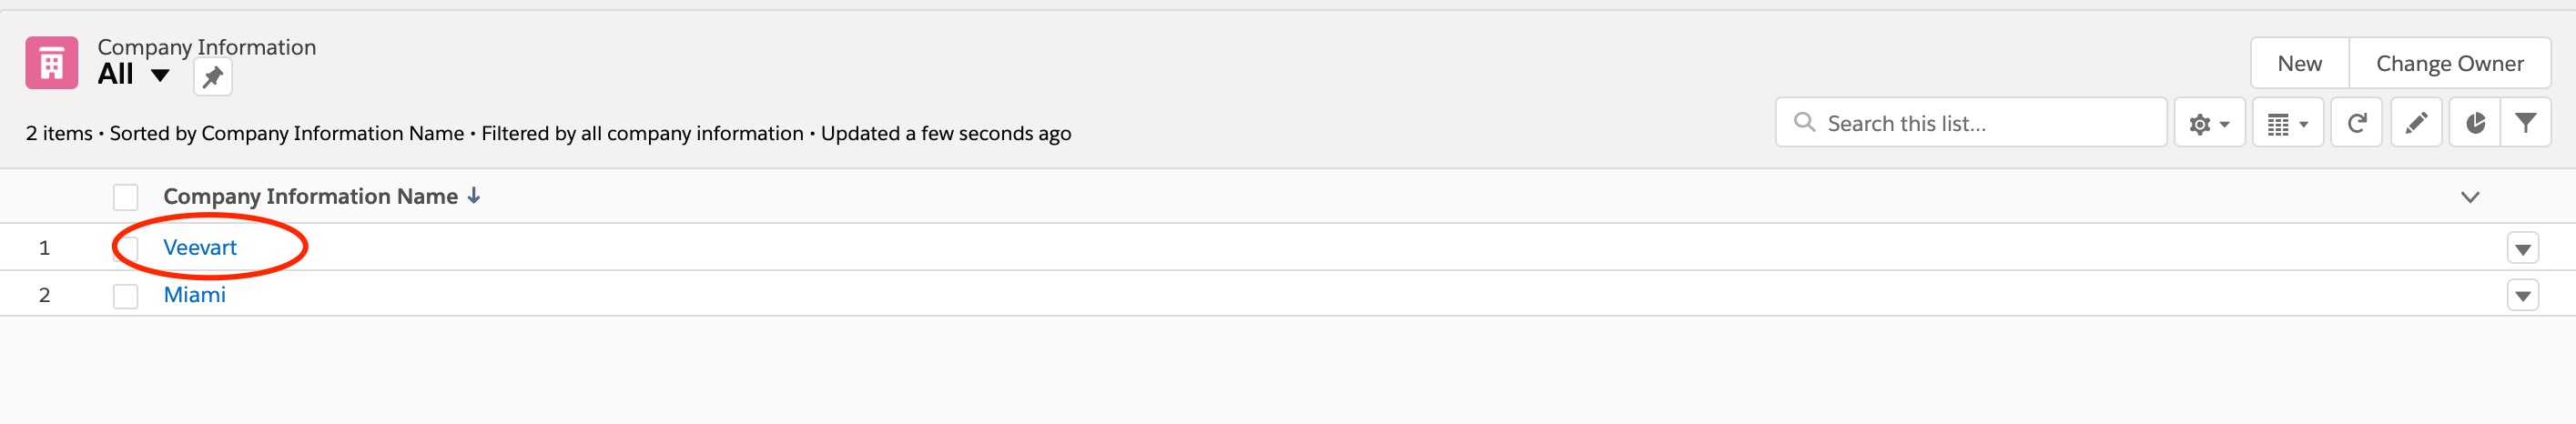Click the pencil edit list icon
This screenshot has width=2576, height=424.
click(x=2416, y=124)
